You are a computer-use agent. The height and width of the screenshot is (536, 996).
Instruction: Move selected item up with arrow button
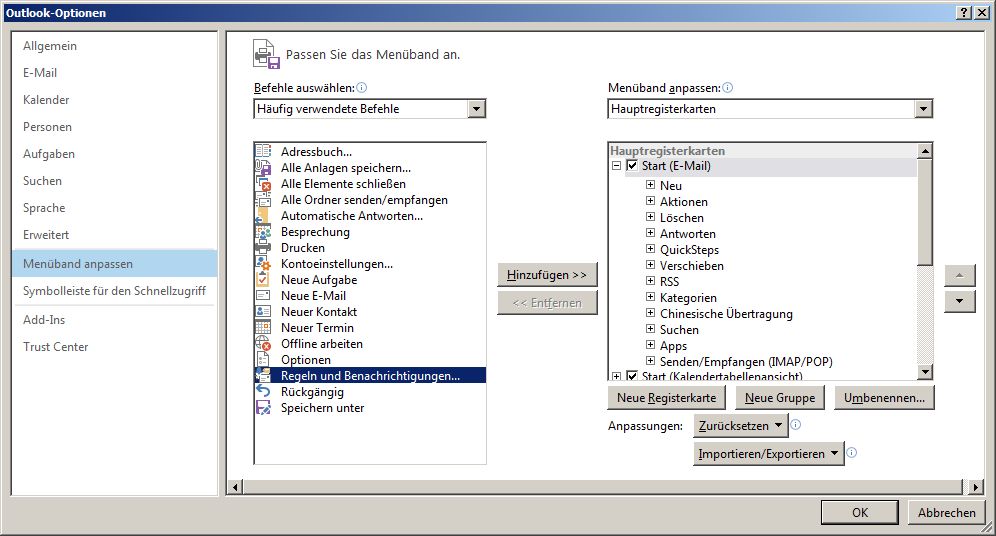point(960,276)
